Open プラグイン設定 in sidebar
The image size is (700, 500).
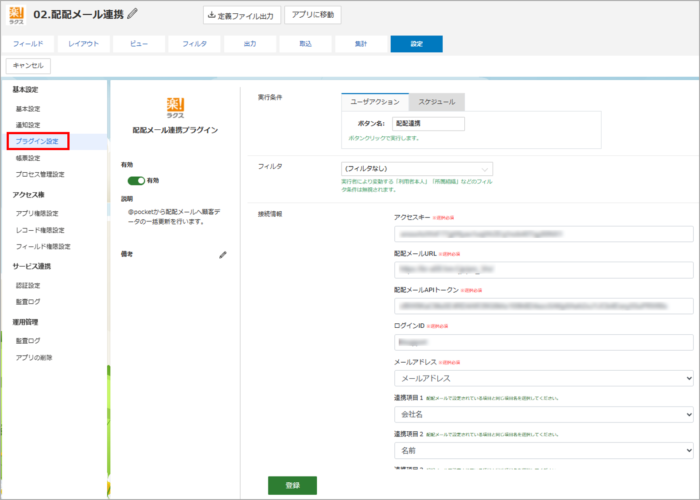pyautogui.click(x=38, y=141)
